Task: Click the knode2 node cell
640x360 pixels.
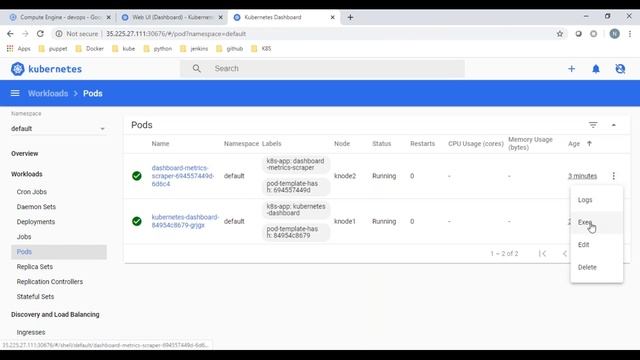Action: [345, 176]
